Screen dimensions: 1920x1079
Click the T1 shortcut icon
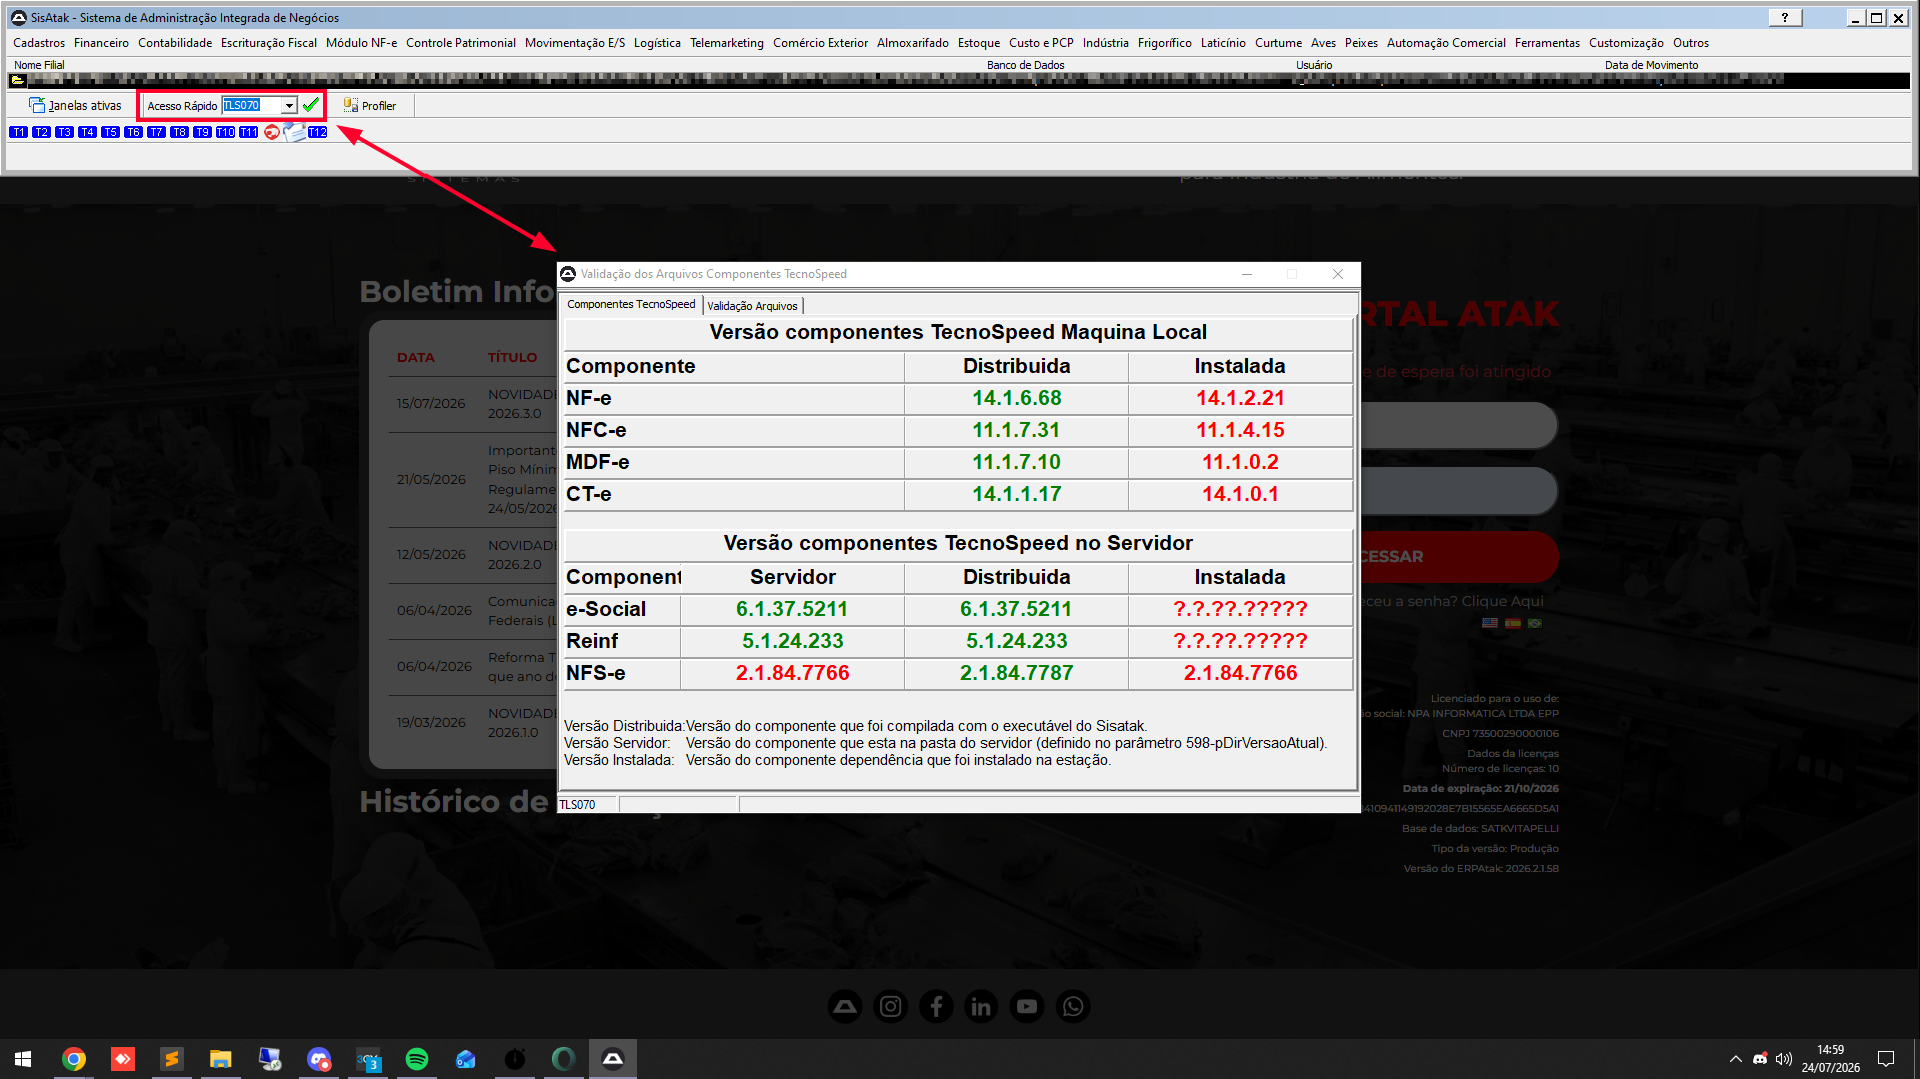pos(18,132)
